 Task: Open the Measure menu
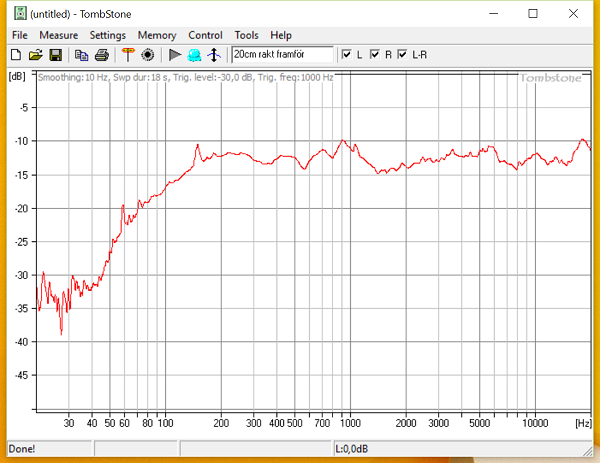click(59, 35)
